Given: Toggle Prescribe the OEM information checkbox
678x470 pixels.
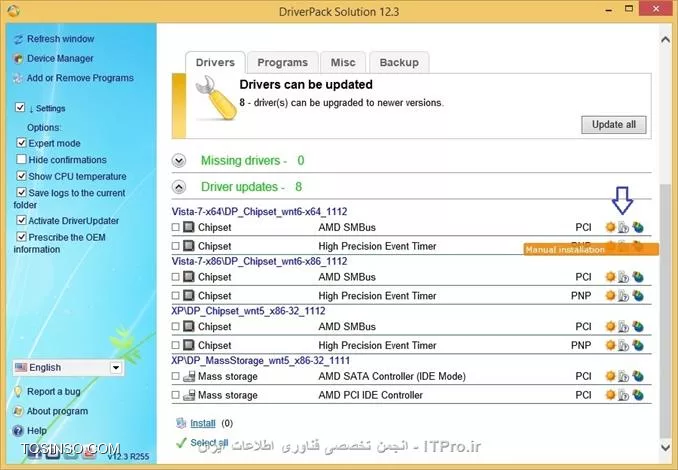Looking at the screenshot, I should coord(21,237).
